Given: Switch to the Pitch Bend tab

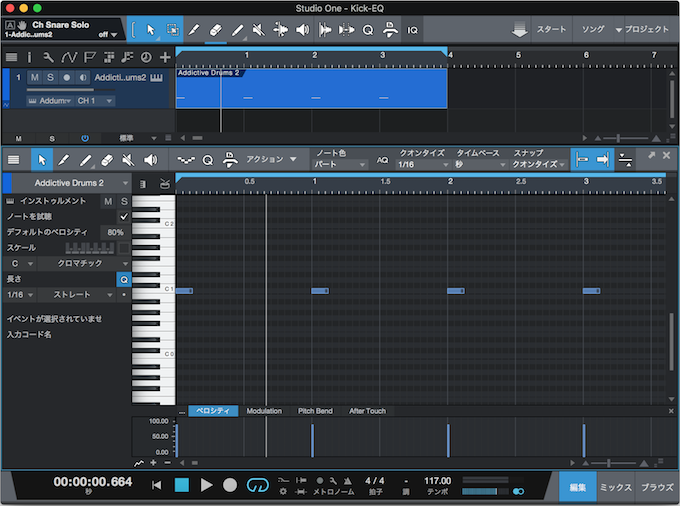Looking at the screenshot, I should [x=315, y=411].
